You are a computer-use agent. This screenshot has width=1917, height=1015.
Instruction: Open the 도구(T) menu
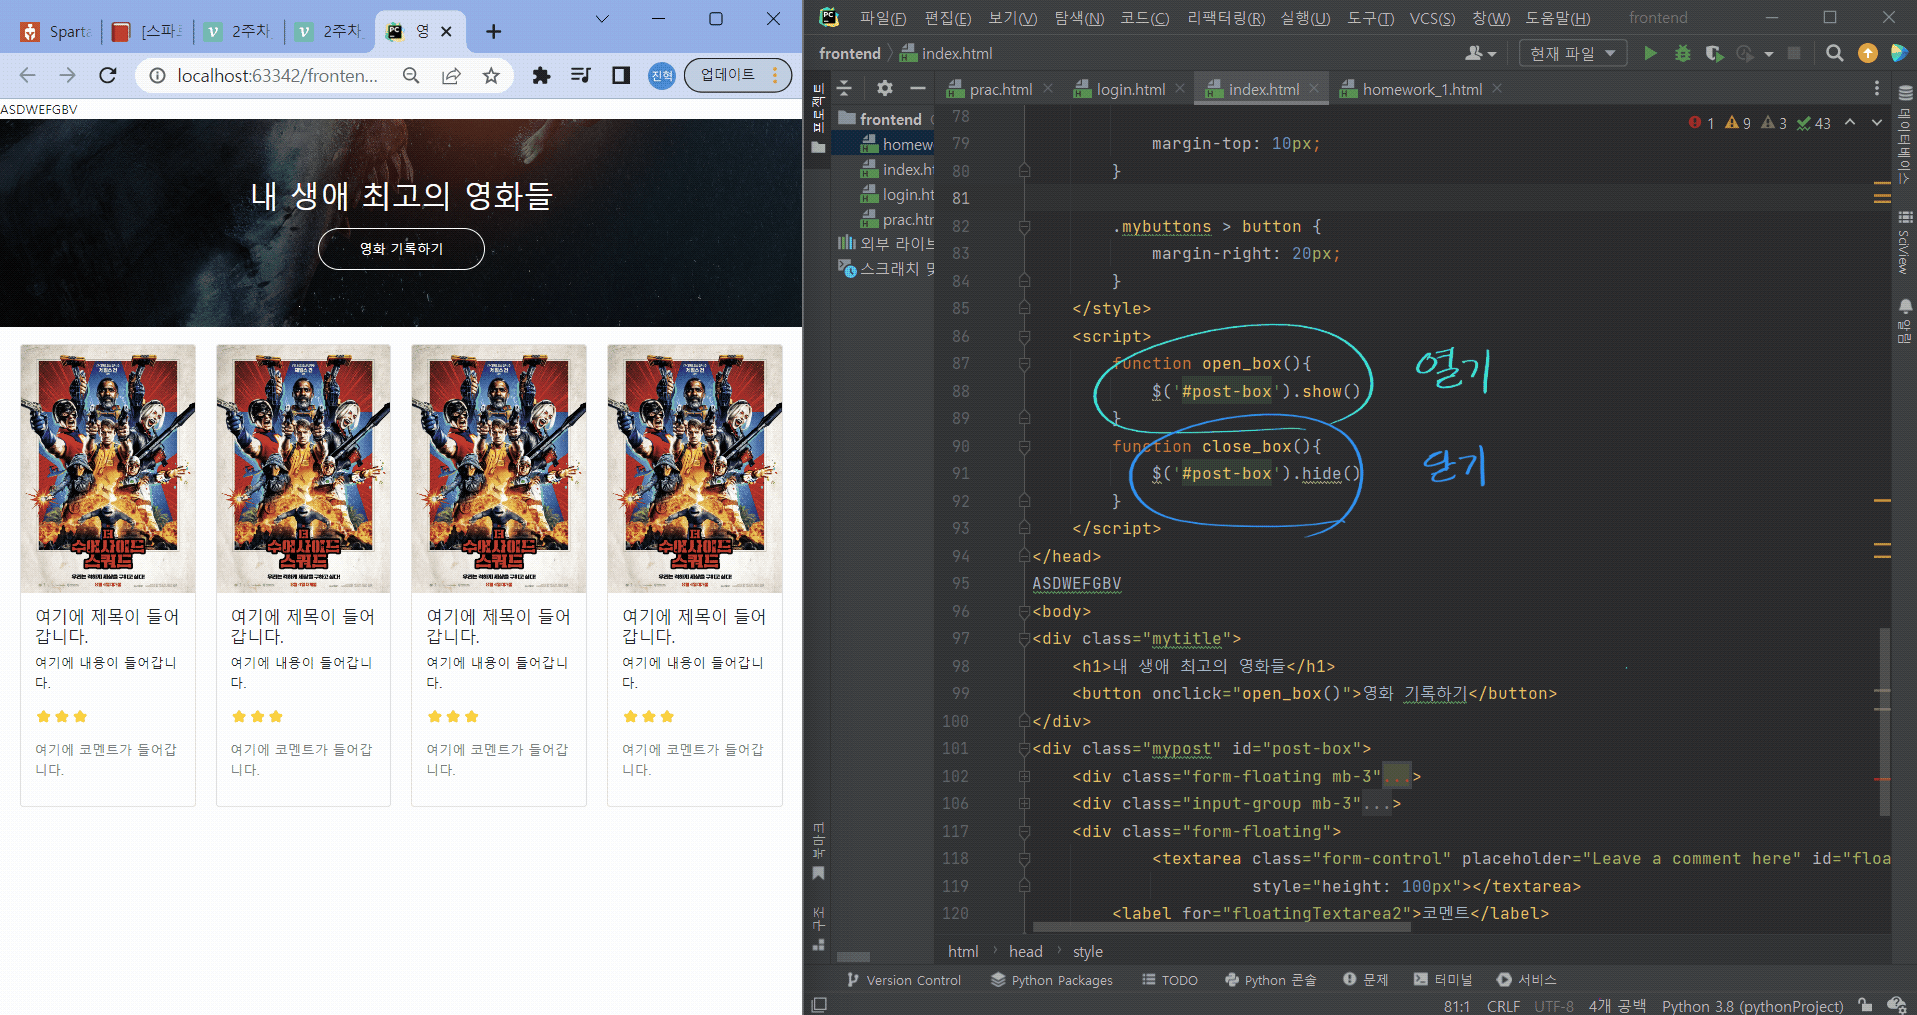pyautogui.click(x=1370, y=18)
